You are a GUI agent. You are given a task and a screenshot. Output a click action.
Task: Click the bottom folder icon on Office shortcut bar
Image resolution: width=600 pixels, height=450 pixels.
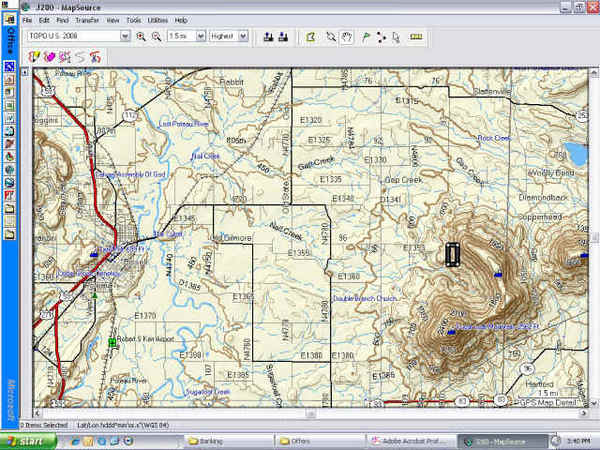click(x=10, y=234)
